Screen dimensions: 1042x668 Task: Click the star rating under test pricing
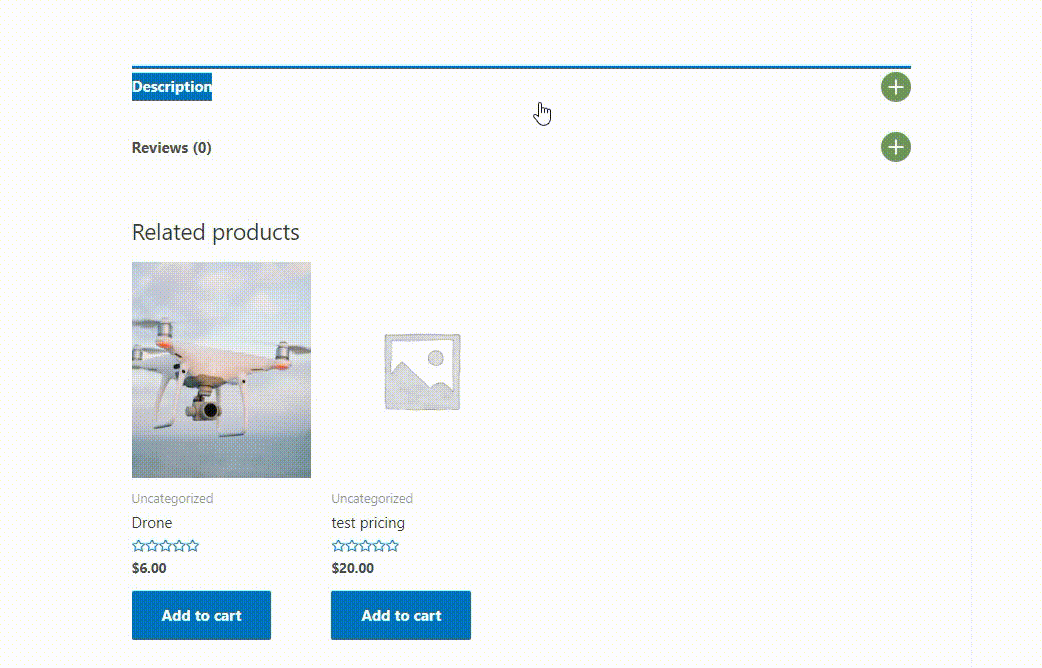pos(365,546)
